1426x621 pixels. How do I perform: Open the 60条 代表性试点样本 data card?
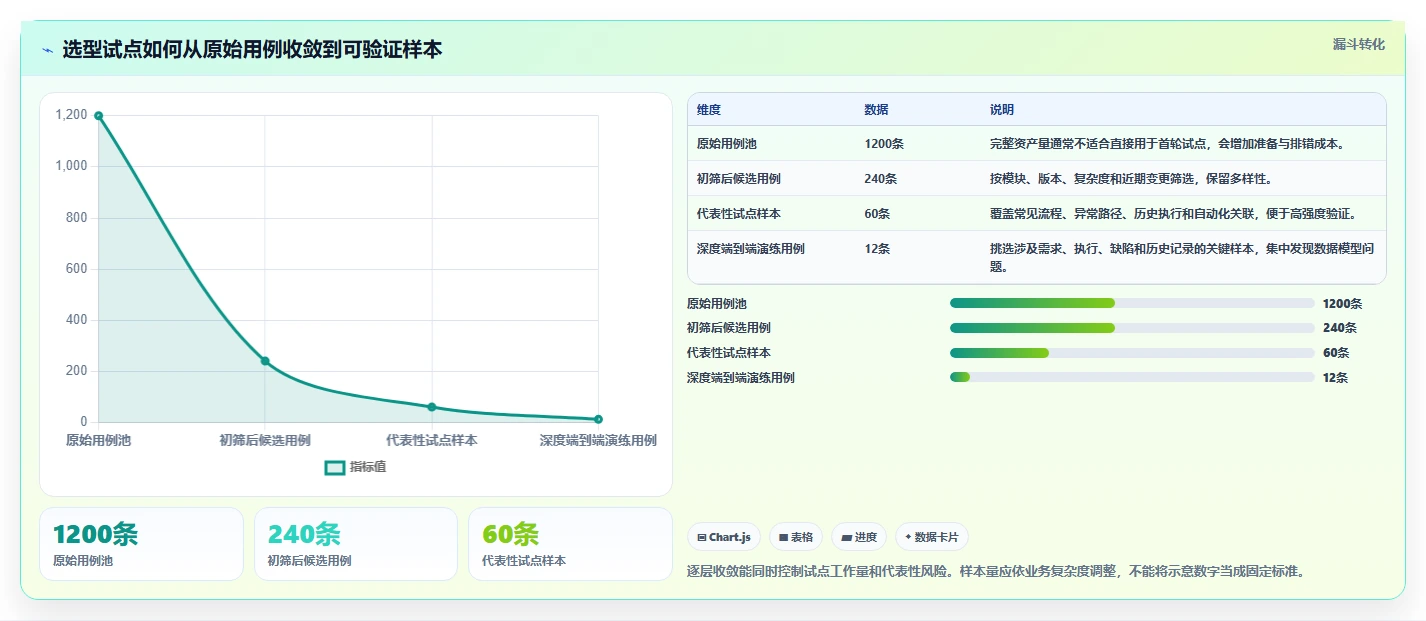coord(570,544)
